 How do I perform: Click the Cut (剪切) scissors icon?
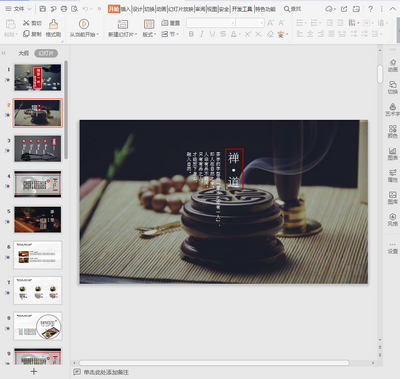point(26,23)
